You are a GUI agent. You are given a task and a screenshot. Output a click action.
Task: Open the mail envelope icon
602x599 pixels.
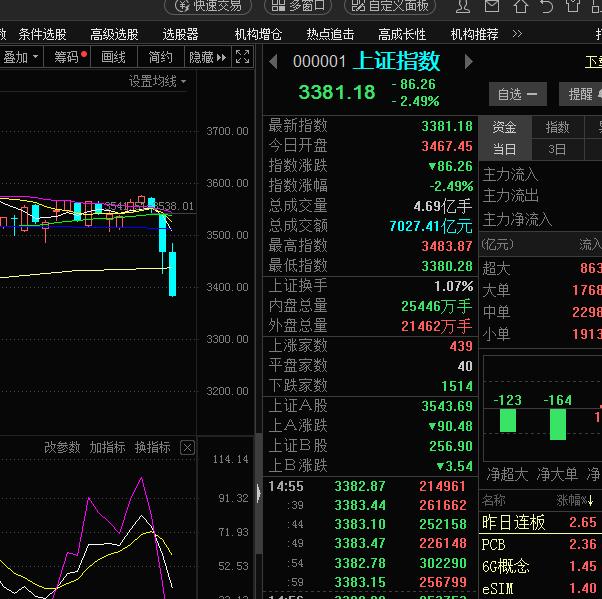point(492,6)
